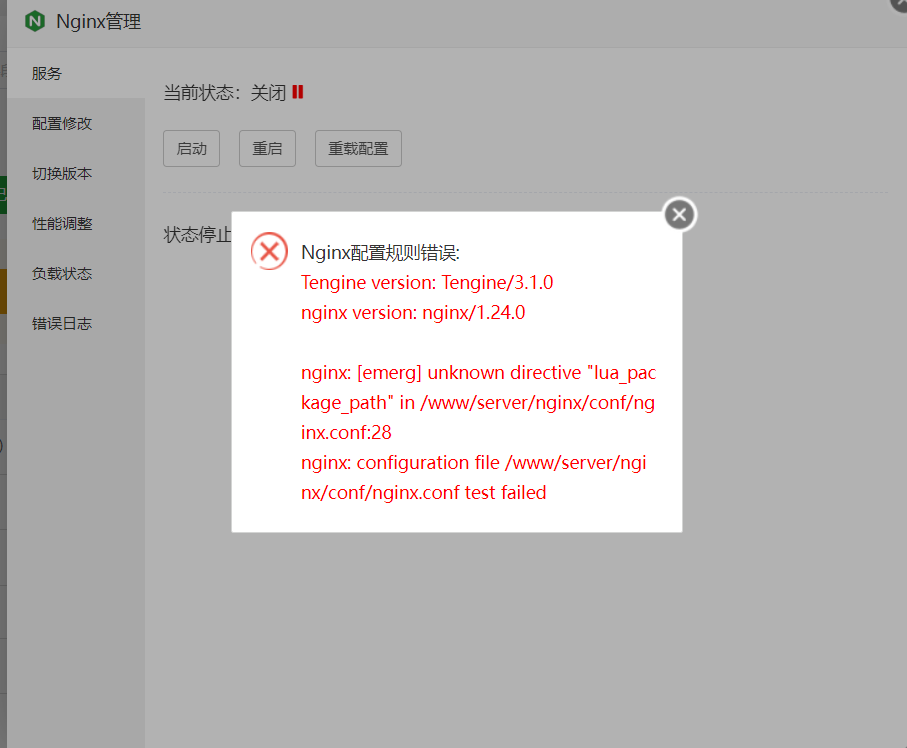Click the 当前状态: 关闭 status text

pos(224,93)
